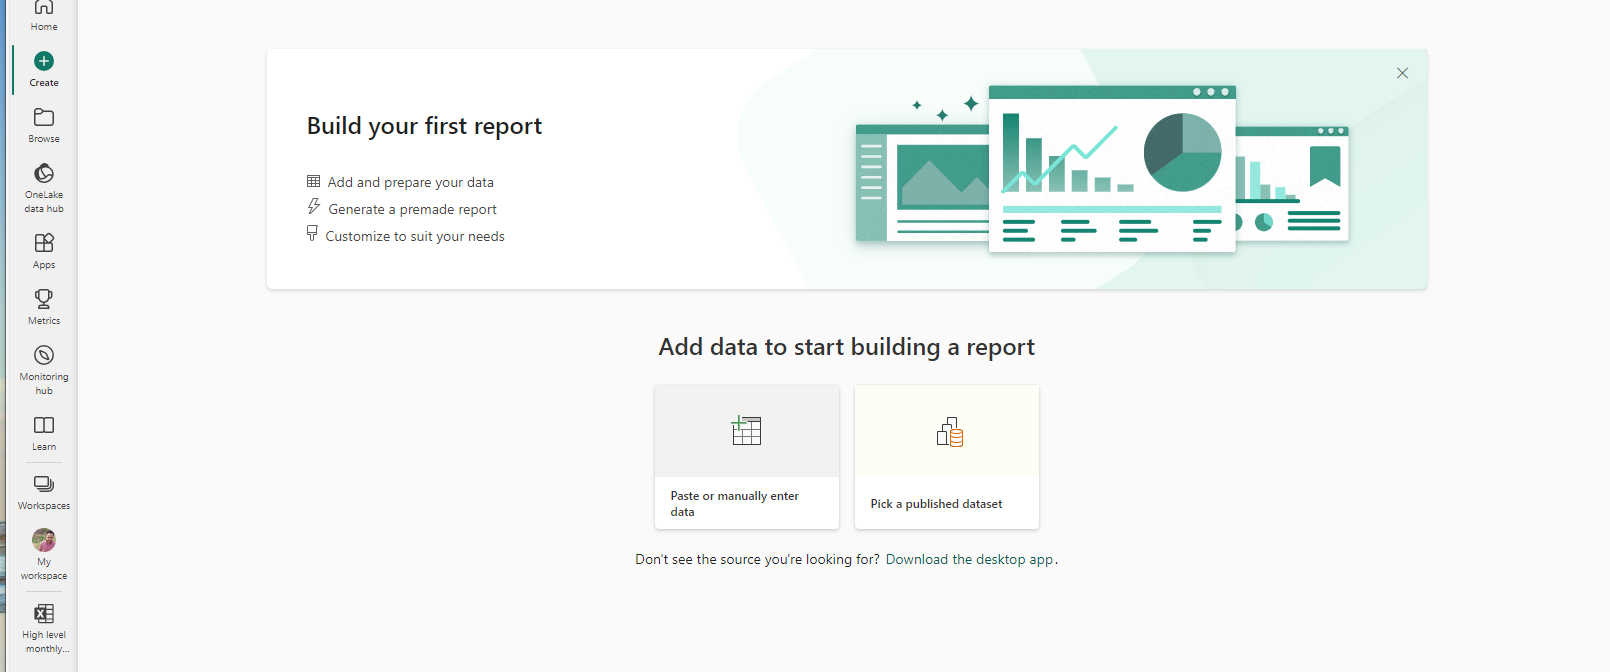The image size is (1610, 672).
Task: Click 'Don't see the source you're looking for?' text
Action: click(758, 559)
